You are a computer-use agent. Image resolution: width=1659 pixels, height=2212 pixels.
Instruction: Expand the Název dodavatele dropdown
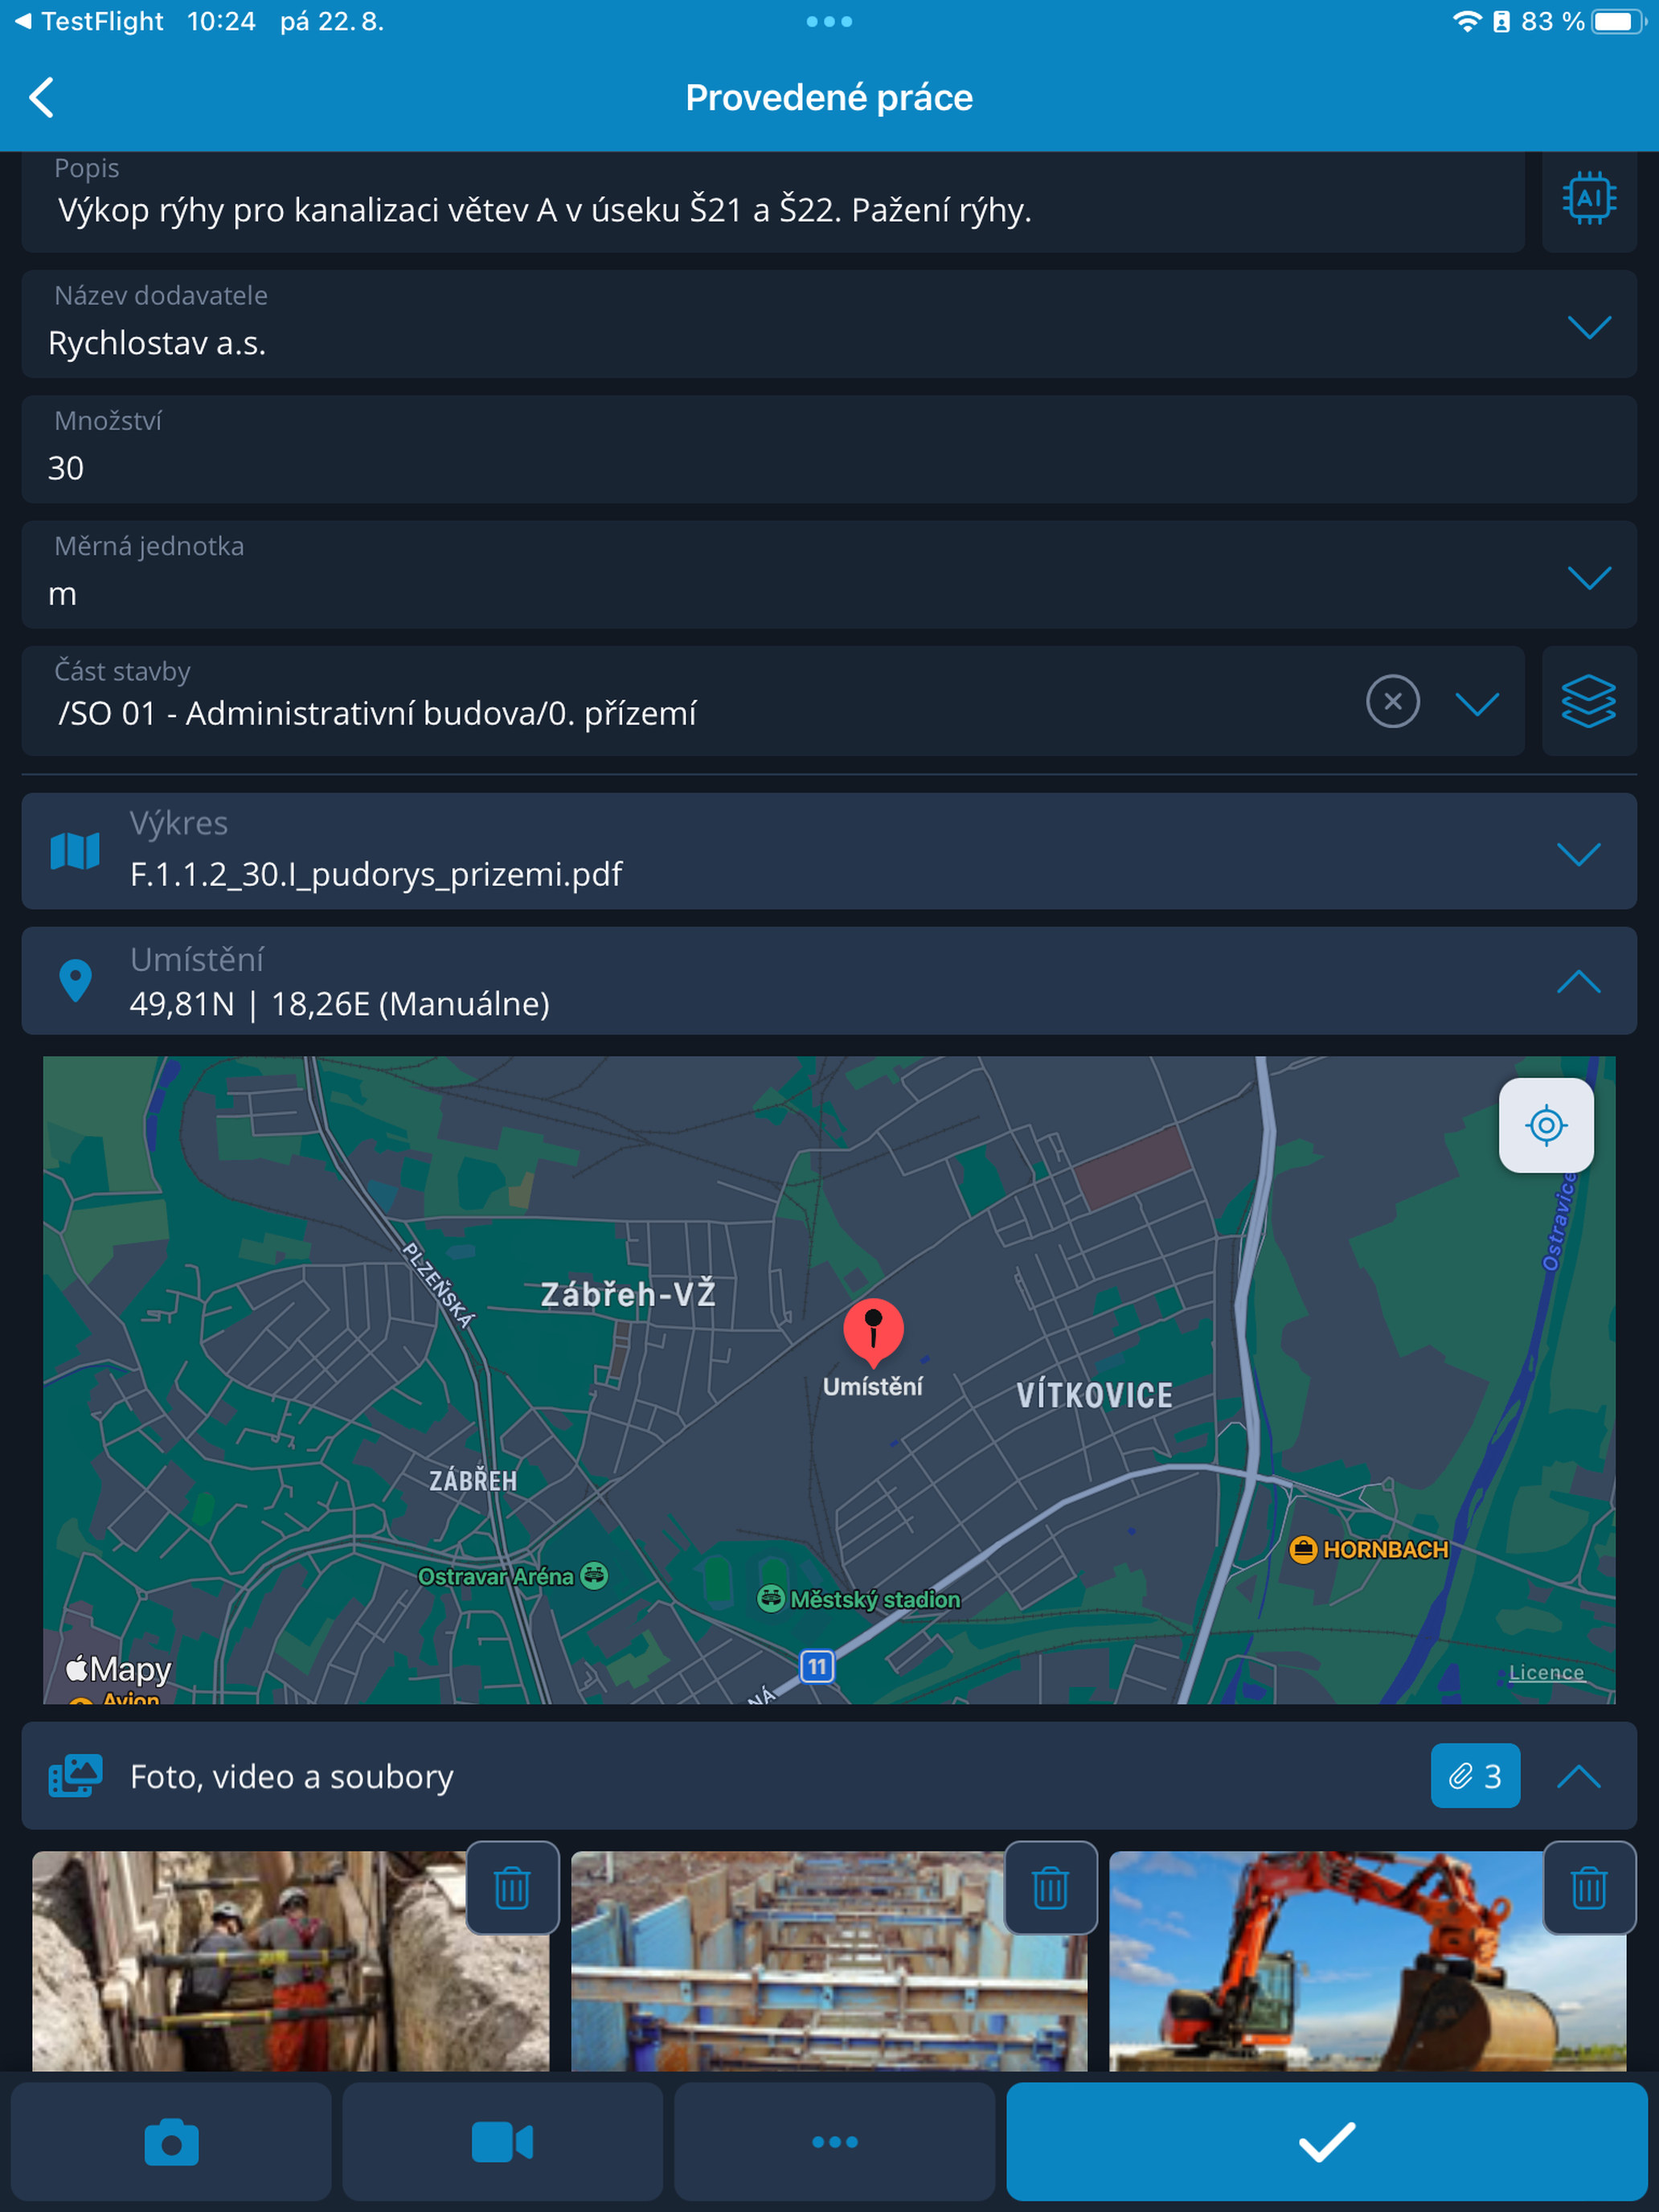[x=1588, y=327]
